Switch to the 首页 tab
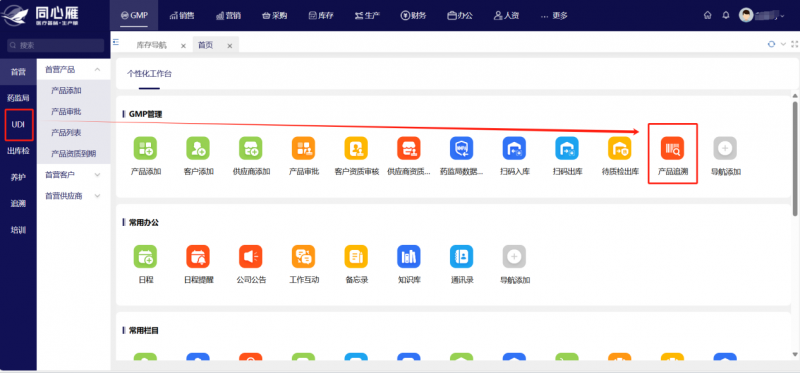Image resolution: width=800 pixels, height=373 pixels. [x=206, y=45]
